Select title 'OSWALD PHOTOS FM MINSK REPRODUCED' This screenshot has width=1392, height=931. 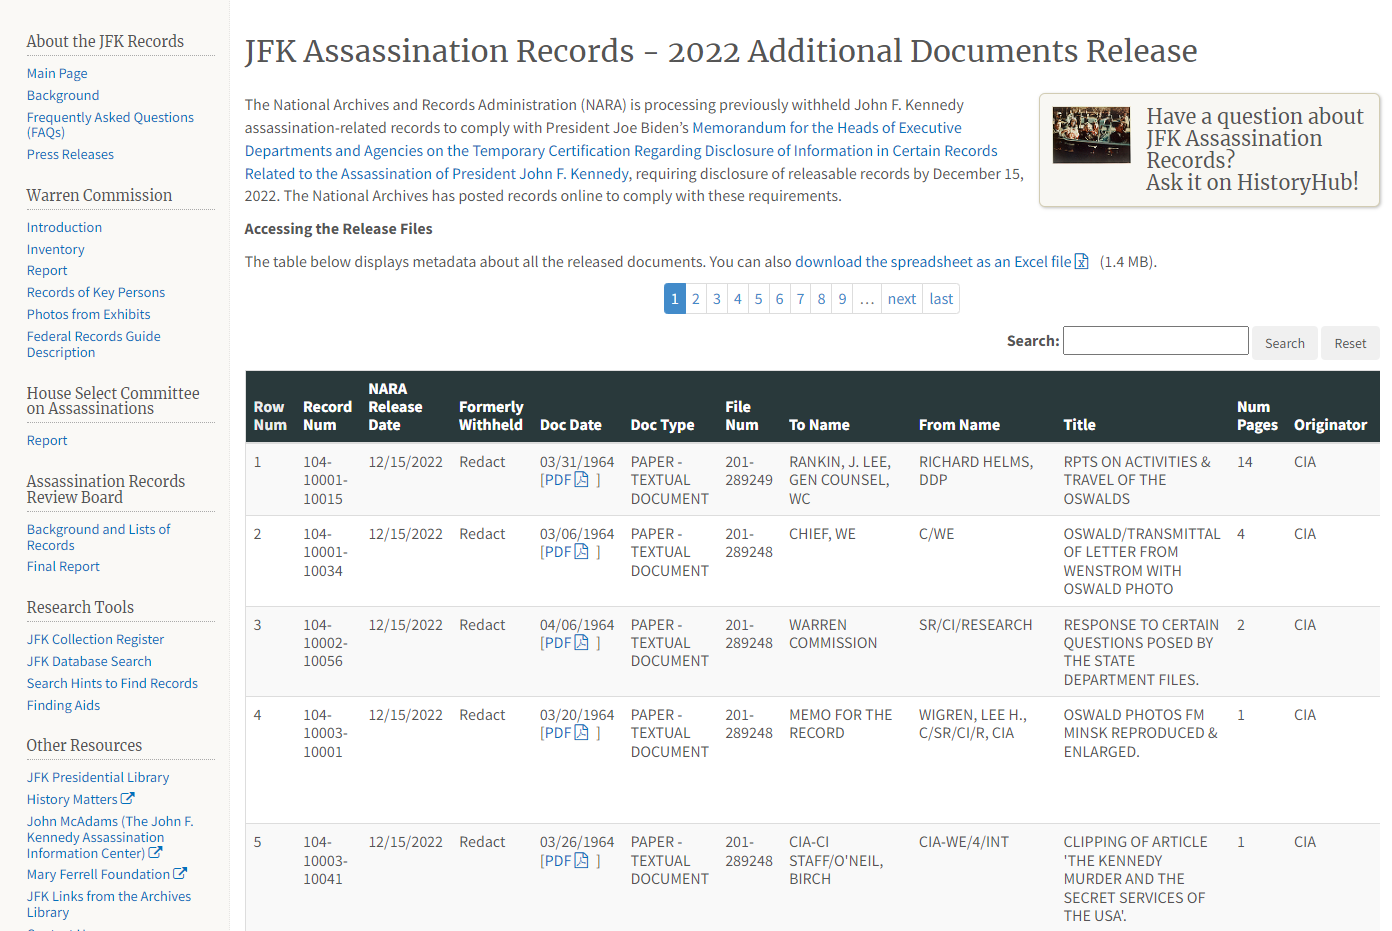pos(1140,733)
